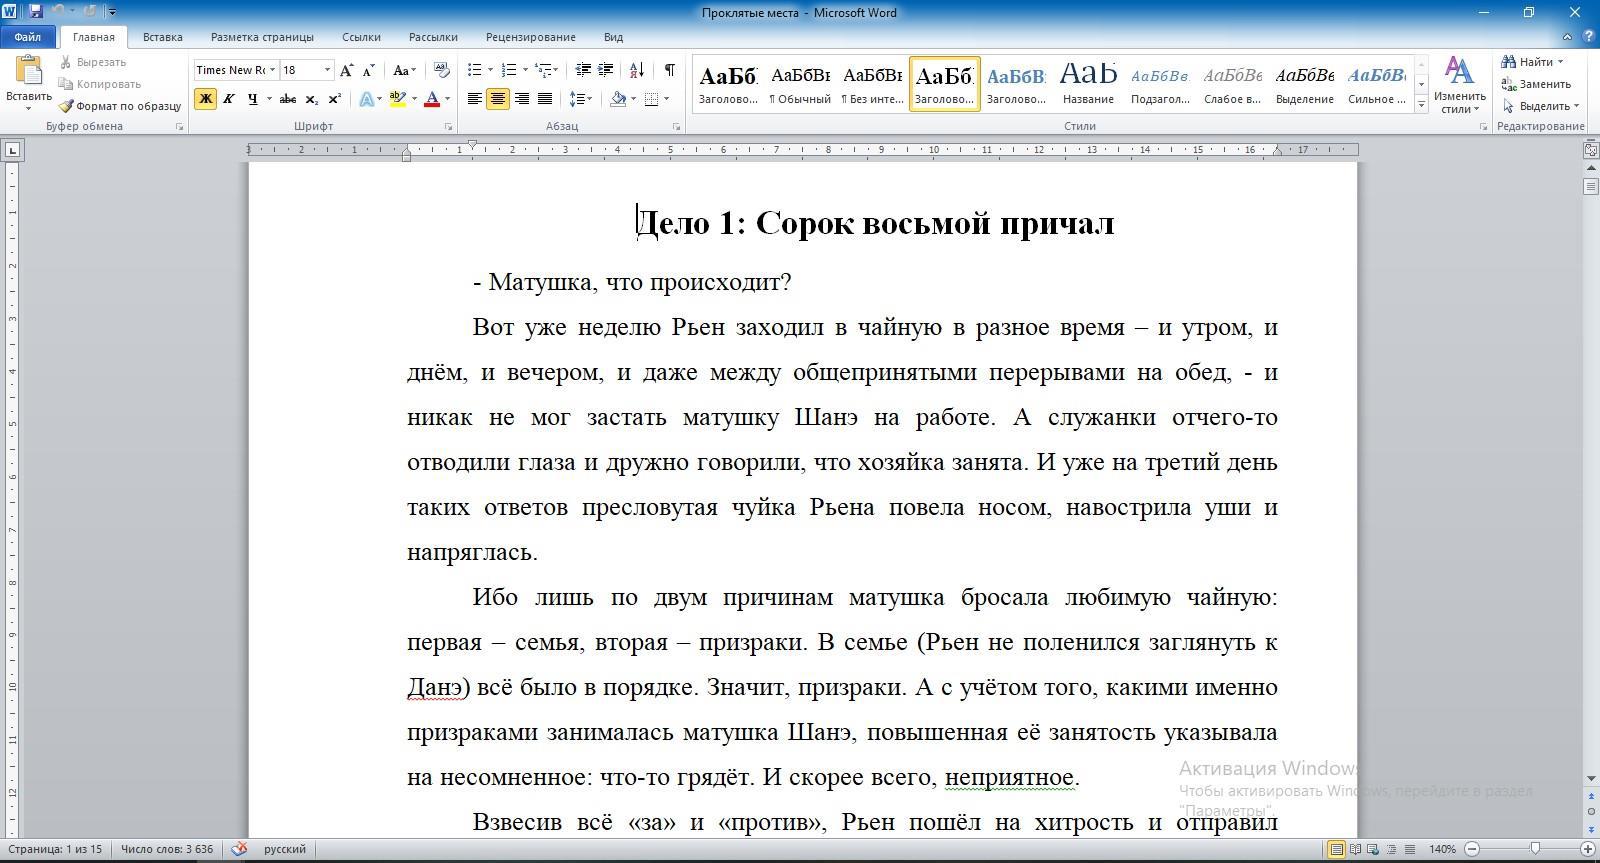Justify text to both margins
Screen dimensions: 1600x863
tap(545, 99)
